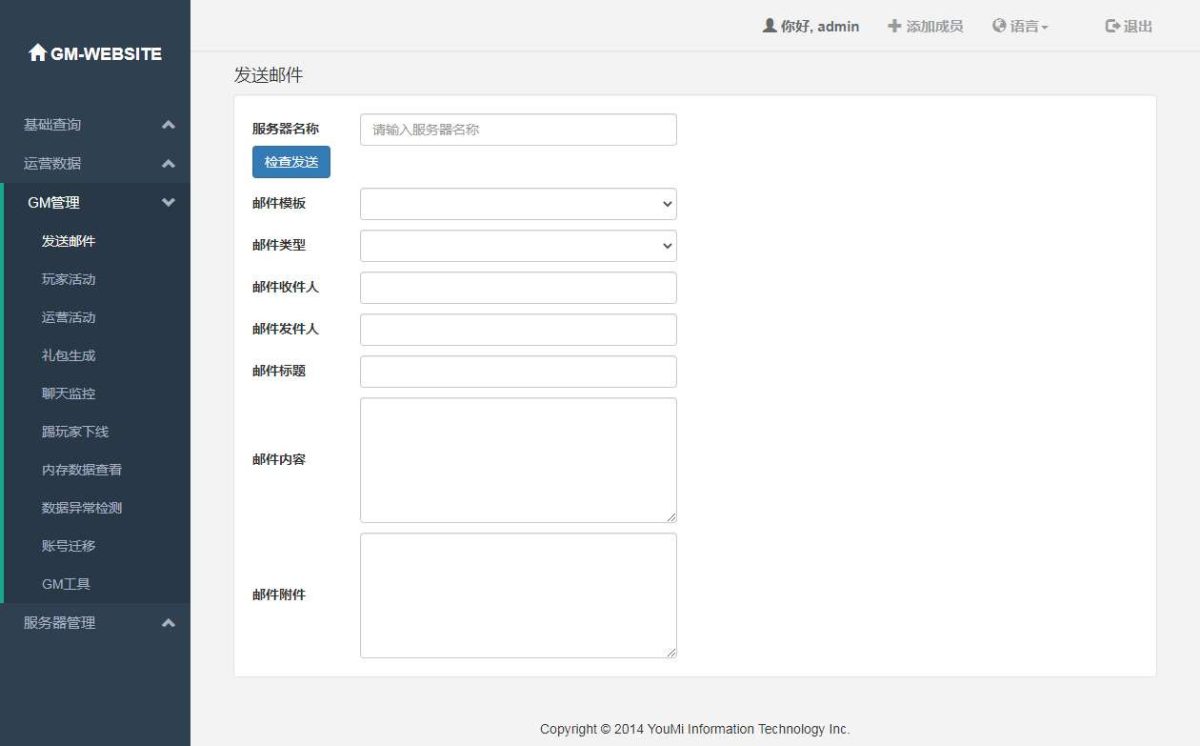
Task: Click the 邮件内容 textarea resize handle
Action: tap(671, 517)
